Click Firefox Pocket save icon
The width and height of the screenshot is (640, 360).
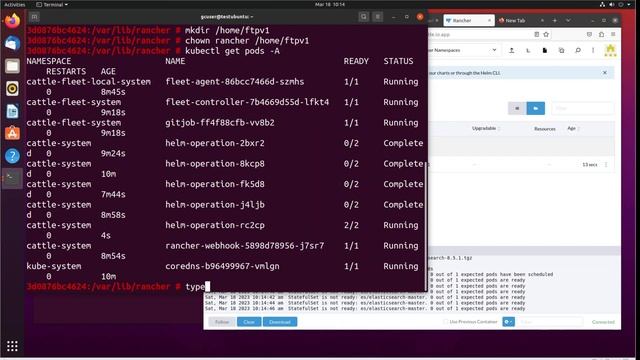click(x=589, y=35)
